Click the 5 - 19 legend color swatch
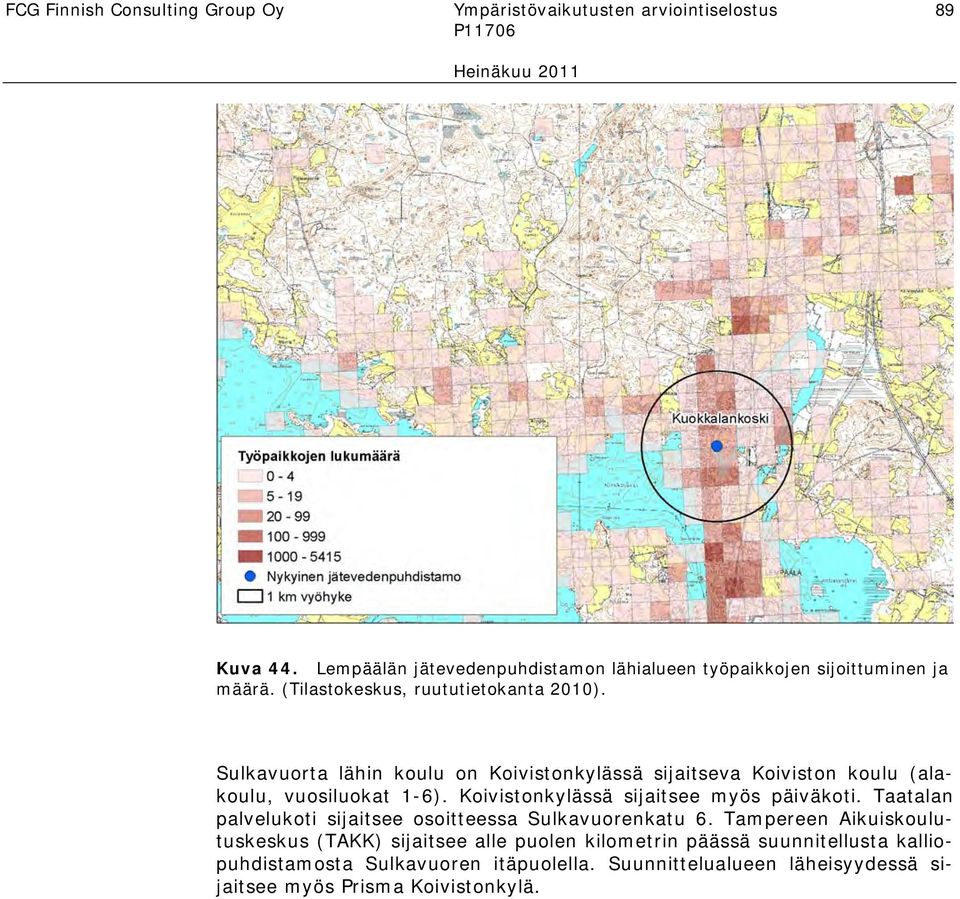960x899 pixels. tap(250, 496)
